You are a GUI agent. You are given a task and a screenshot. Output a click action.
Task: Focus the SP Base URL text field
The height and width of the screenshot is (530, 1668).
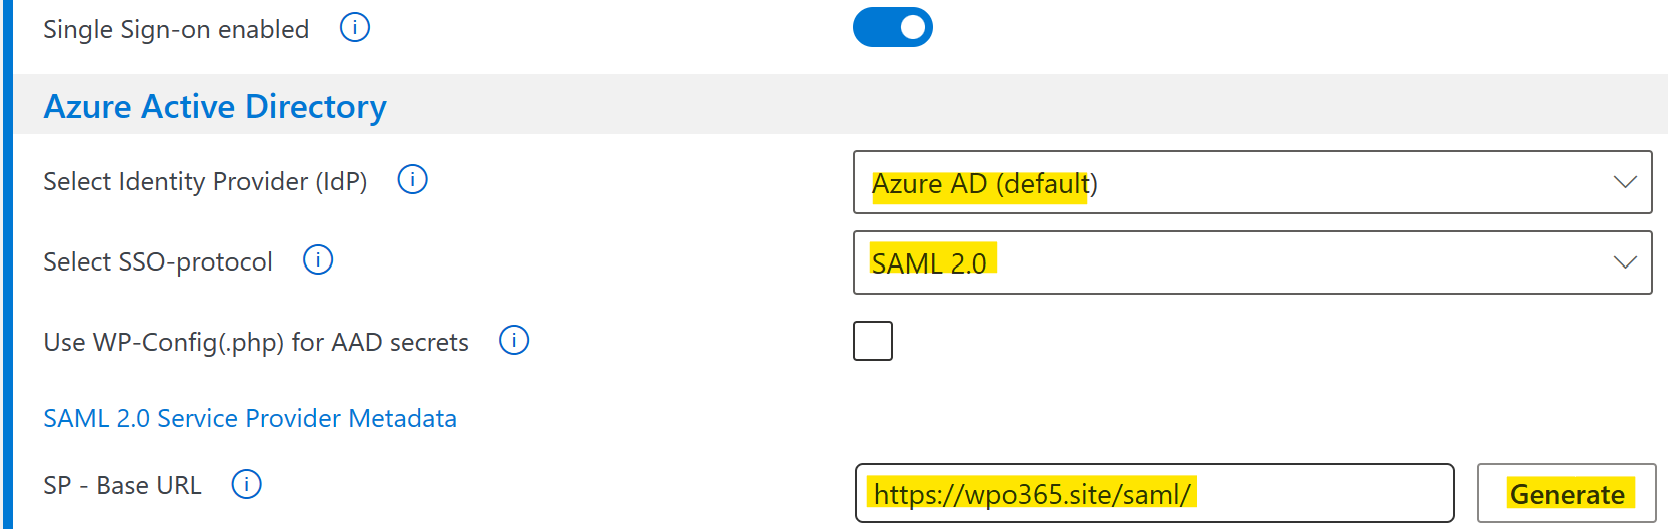click(x=1155, y=493)
